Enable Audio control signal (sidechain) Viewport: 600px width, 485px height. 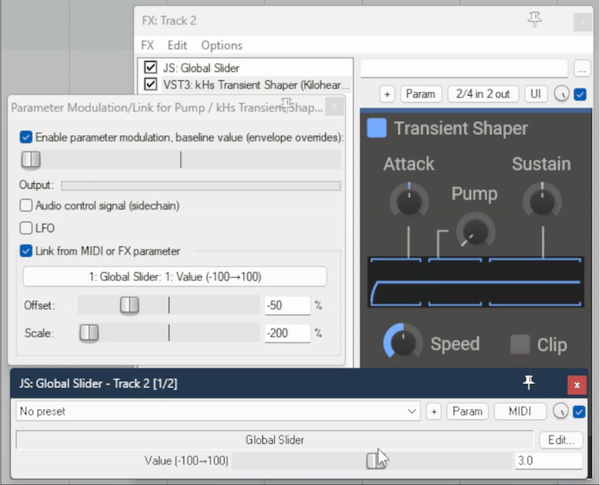point(26,205)
